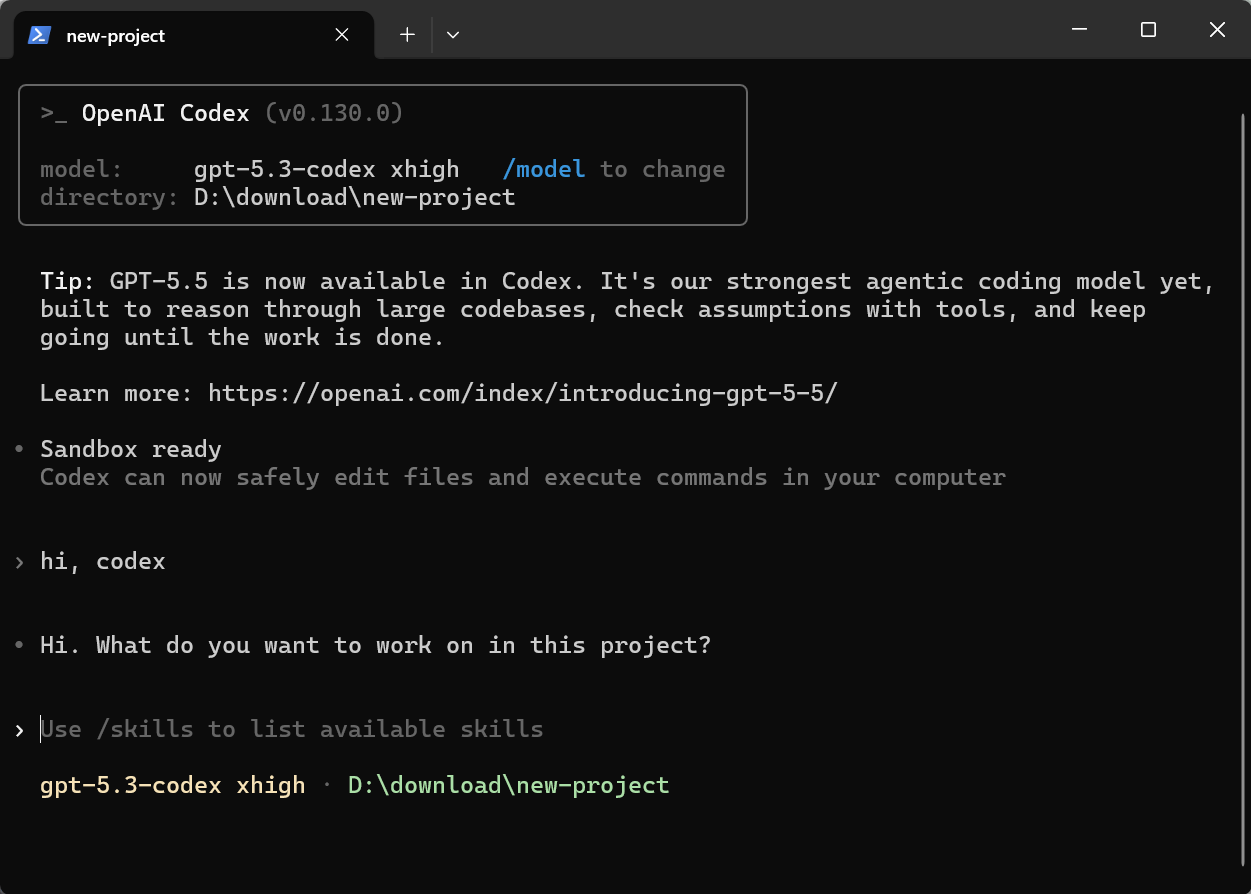Click the bold Tip: label

(68, 281)
